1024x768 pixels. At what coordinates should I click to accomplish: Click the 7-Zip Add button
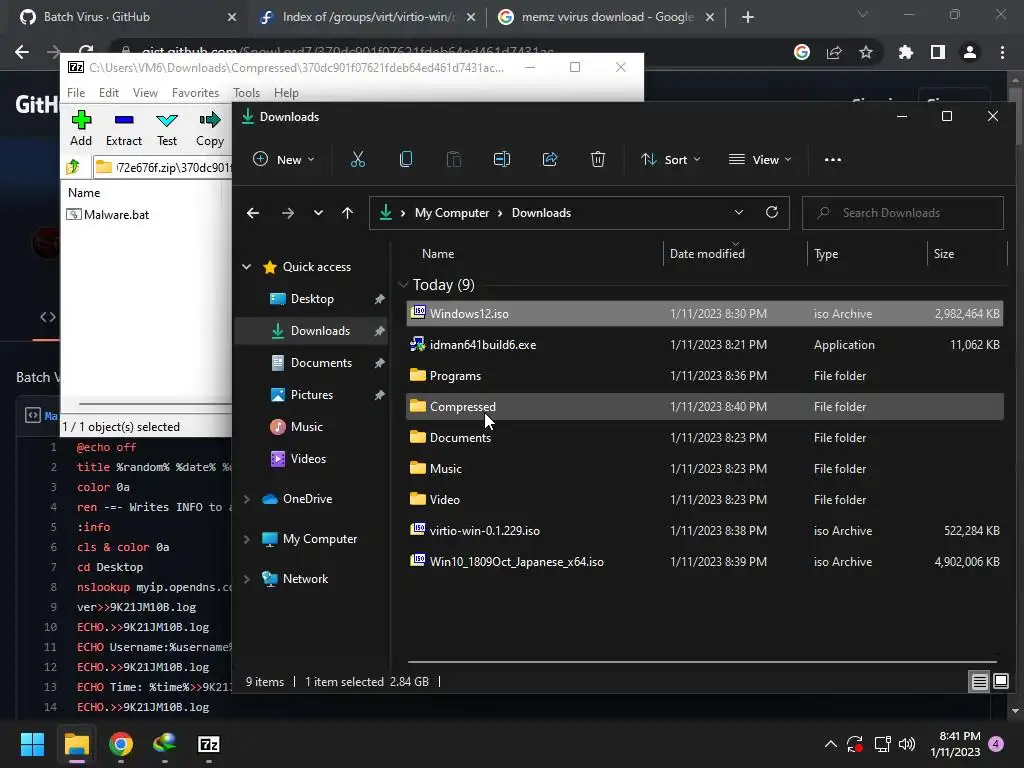click(x=81, y=129)
